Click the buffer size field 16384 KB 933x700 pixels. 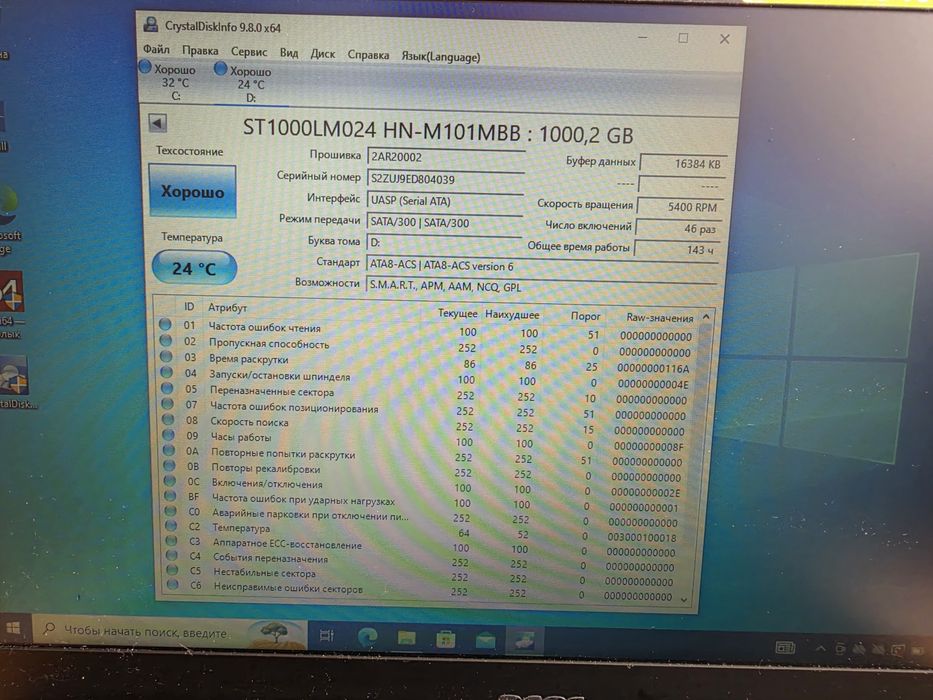[682, 164]
